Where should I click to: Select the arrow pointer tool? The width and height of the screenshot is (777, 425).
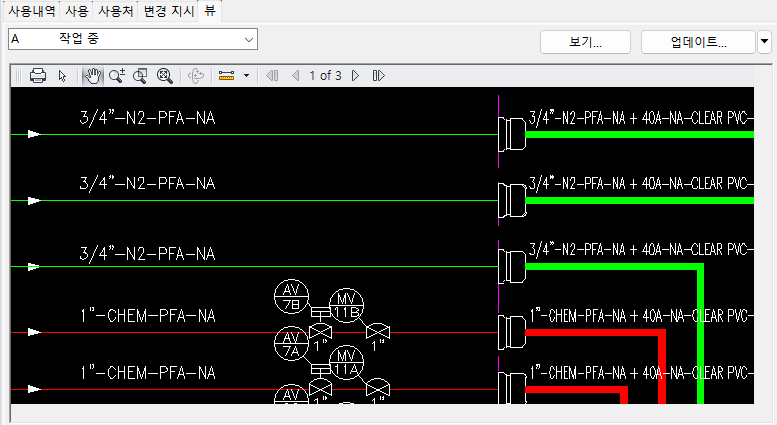(x=62, y=76)
